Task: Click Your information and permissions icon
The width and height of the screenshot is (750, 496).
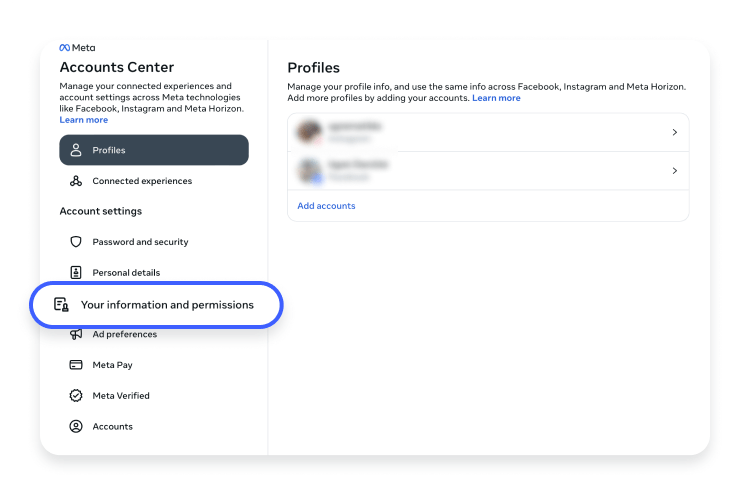Action: 61,305
